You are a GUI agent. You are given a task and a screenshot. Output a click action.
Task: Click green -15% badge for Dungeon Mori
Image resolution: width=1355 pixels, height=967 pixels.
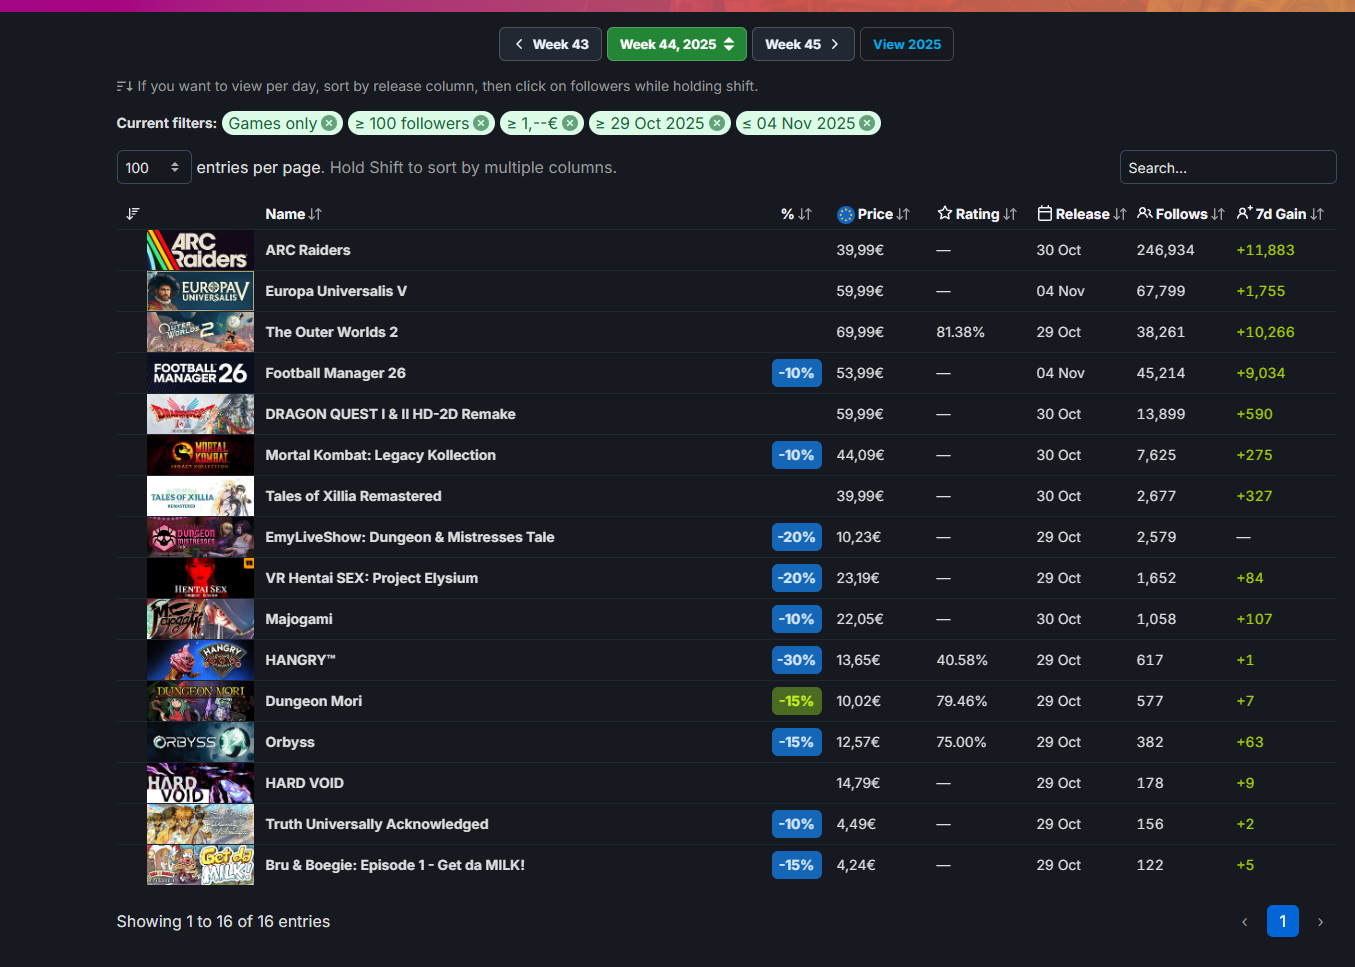pyautogui.click(x=797, y=701)
